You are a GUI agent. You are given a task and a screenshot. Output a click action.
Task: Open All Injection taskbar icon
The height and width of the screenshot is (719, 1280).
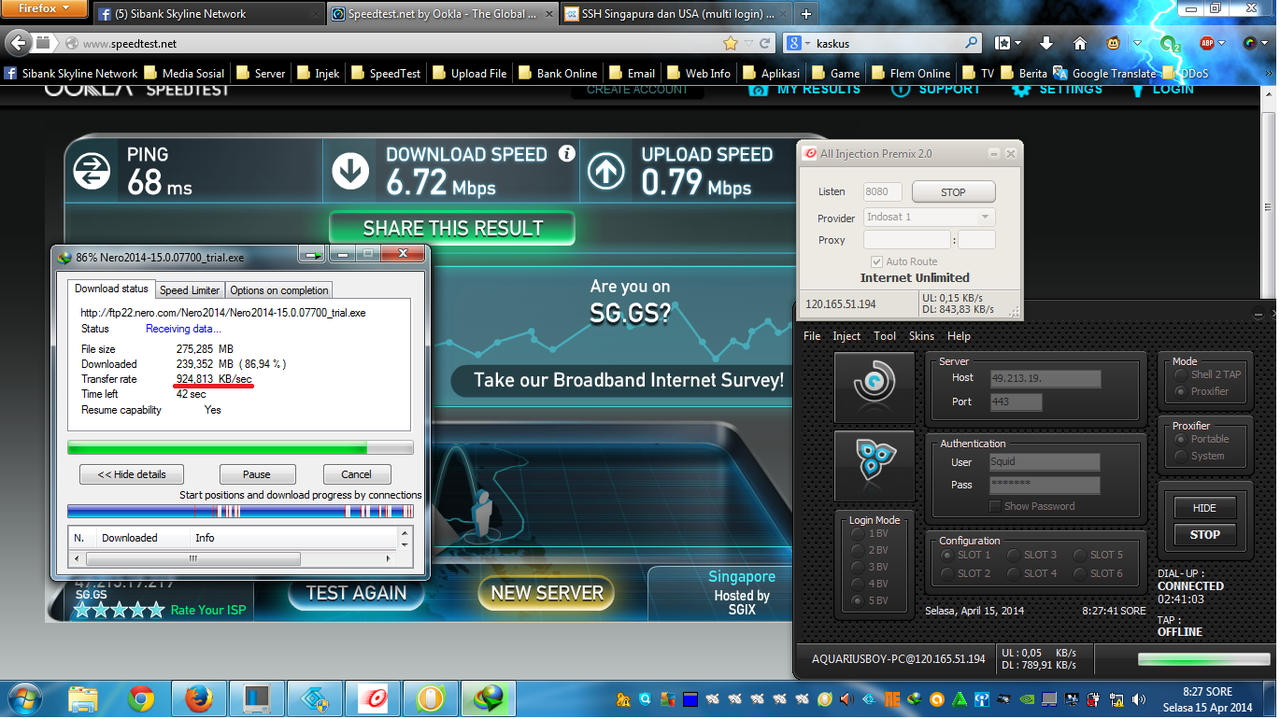[373, 698]
